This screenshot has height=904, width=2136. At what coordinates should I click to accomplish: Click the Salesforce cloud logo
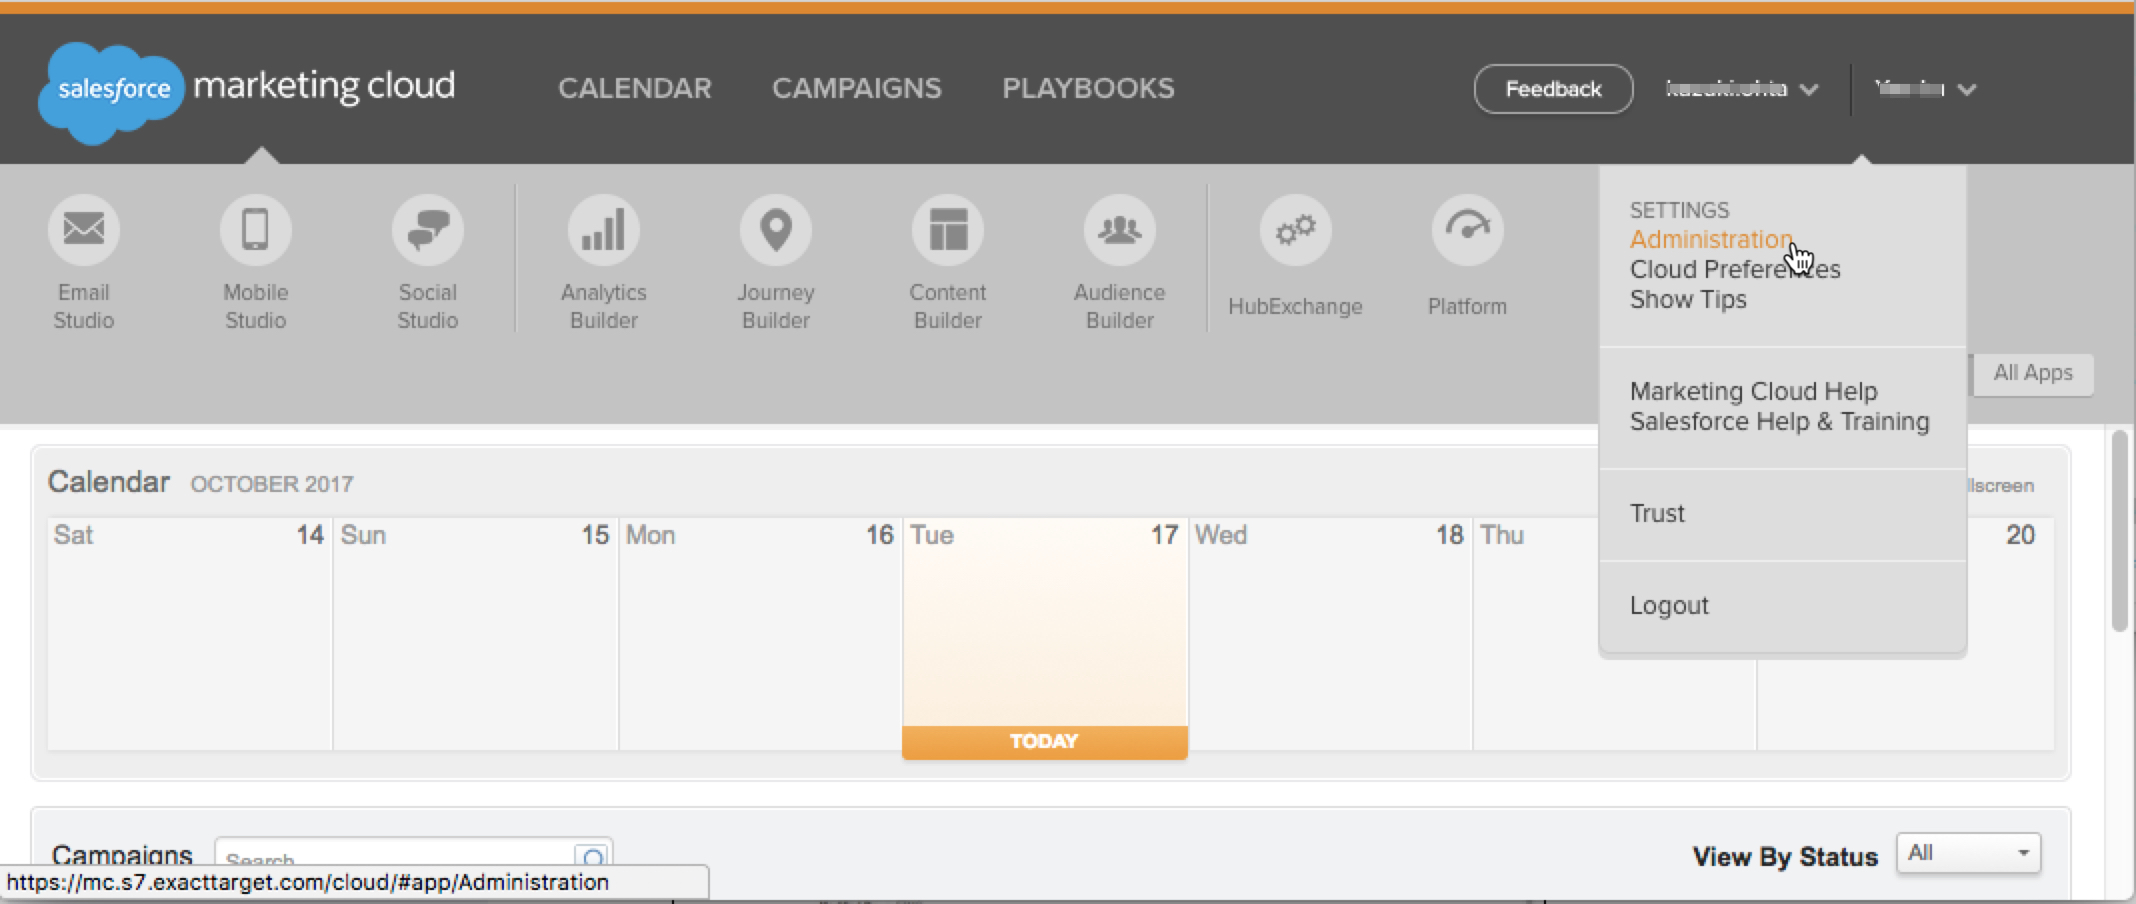[112, 90]
